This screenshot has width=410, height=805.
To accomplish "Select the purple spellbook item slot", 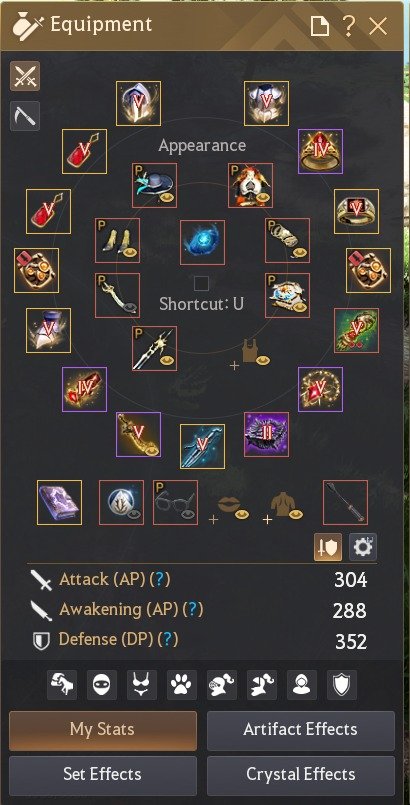I will point(60,502).
